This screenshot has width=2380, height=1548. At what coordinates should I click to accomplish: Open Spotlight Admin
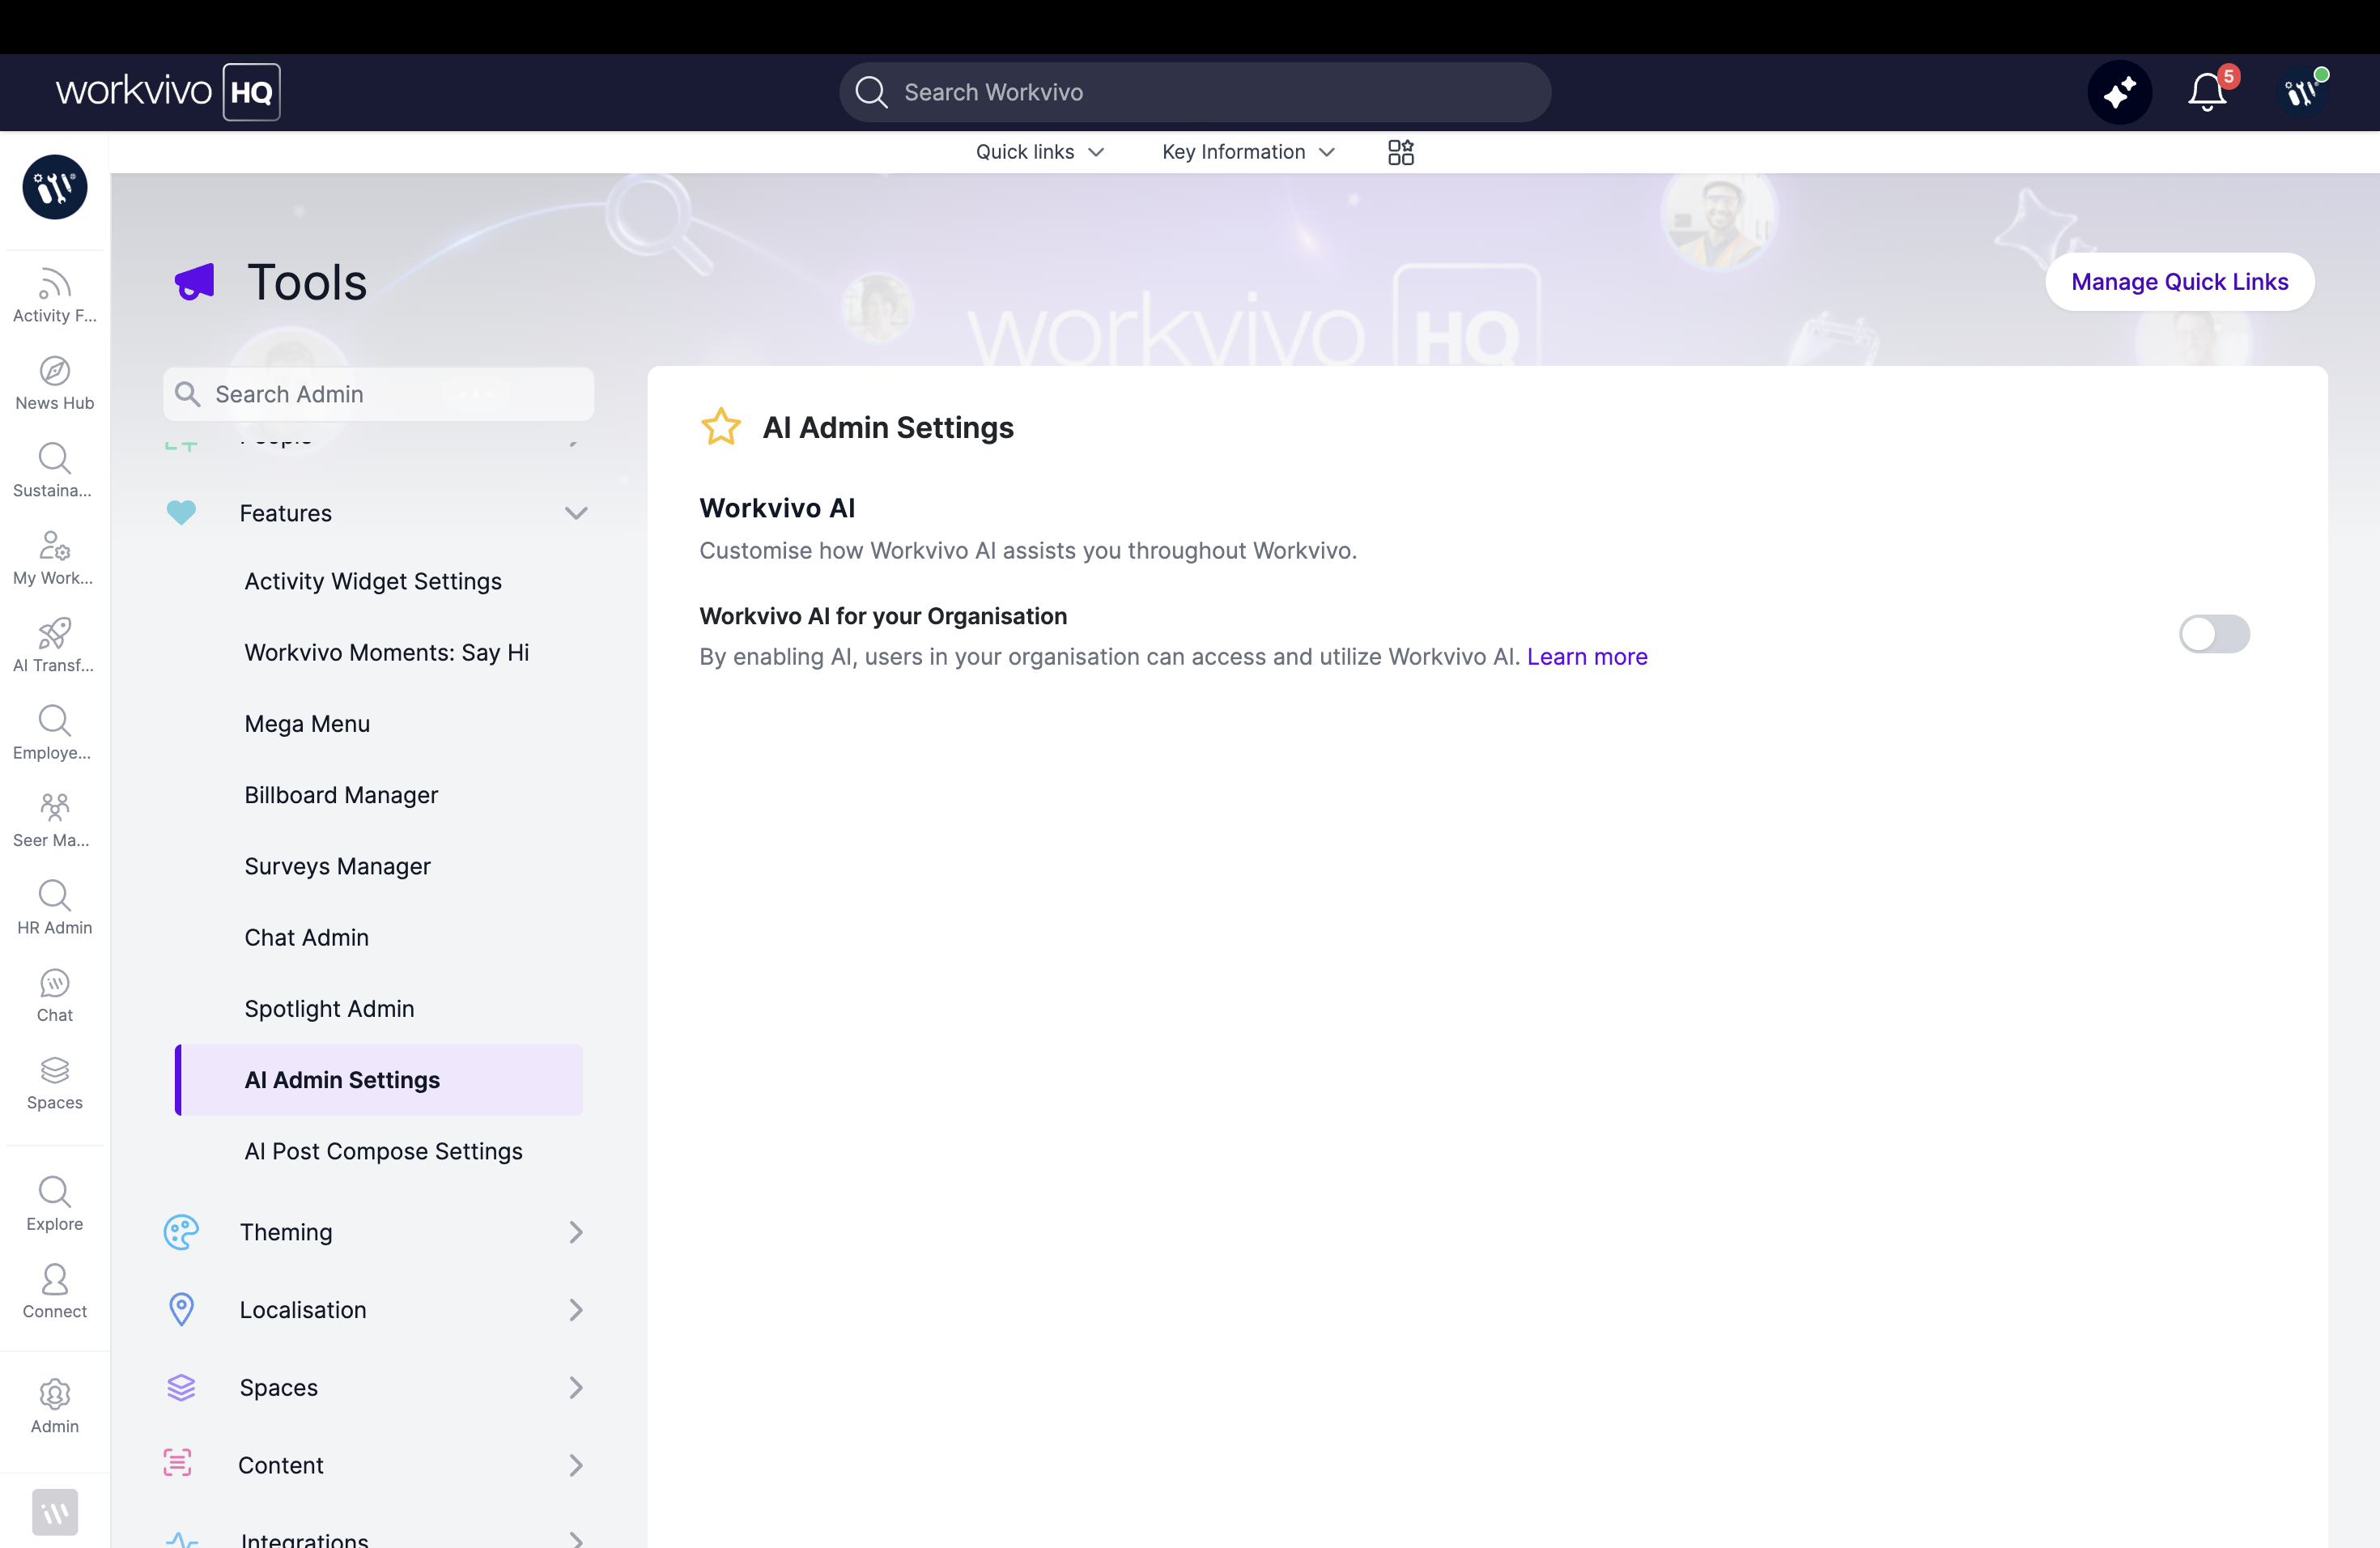pos(329,1009)
